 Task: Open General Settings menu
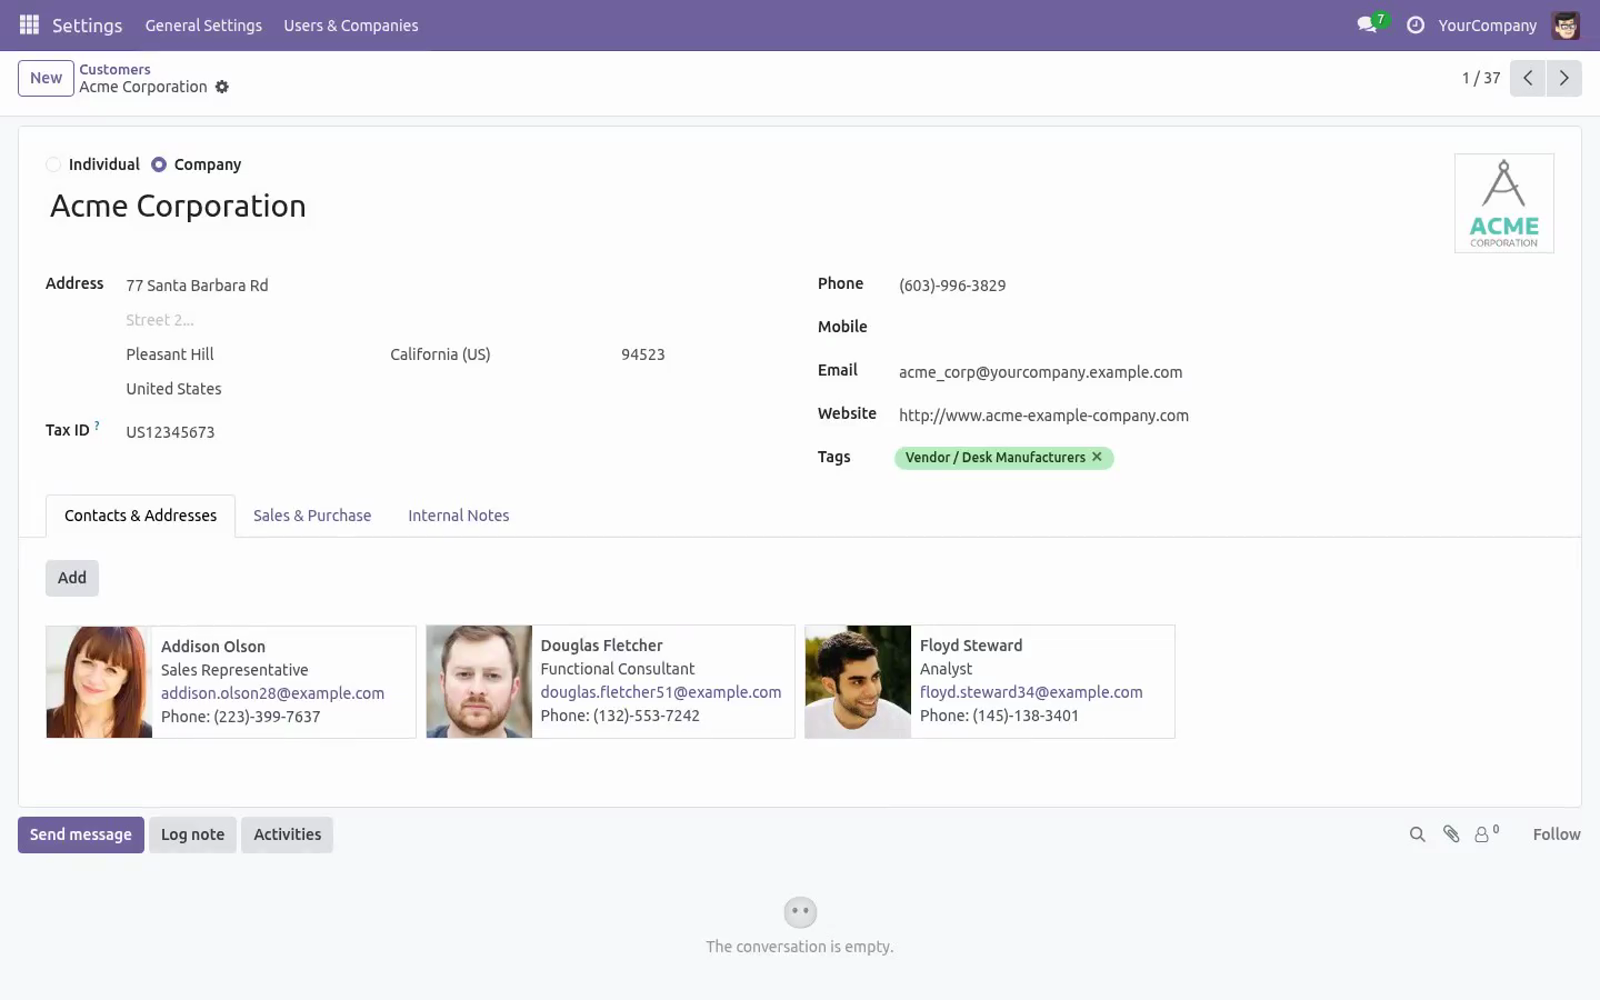coord(203,25)
